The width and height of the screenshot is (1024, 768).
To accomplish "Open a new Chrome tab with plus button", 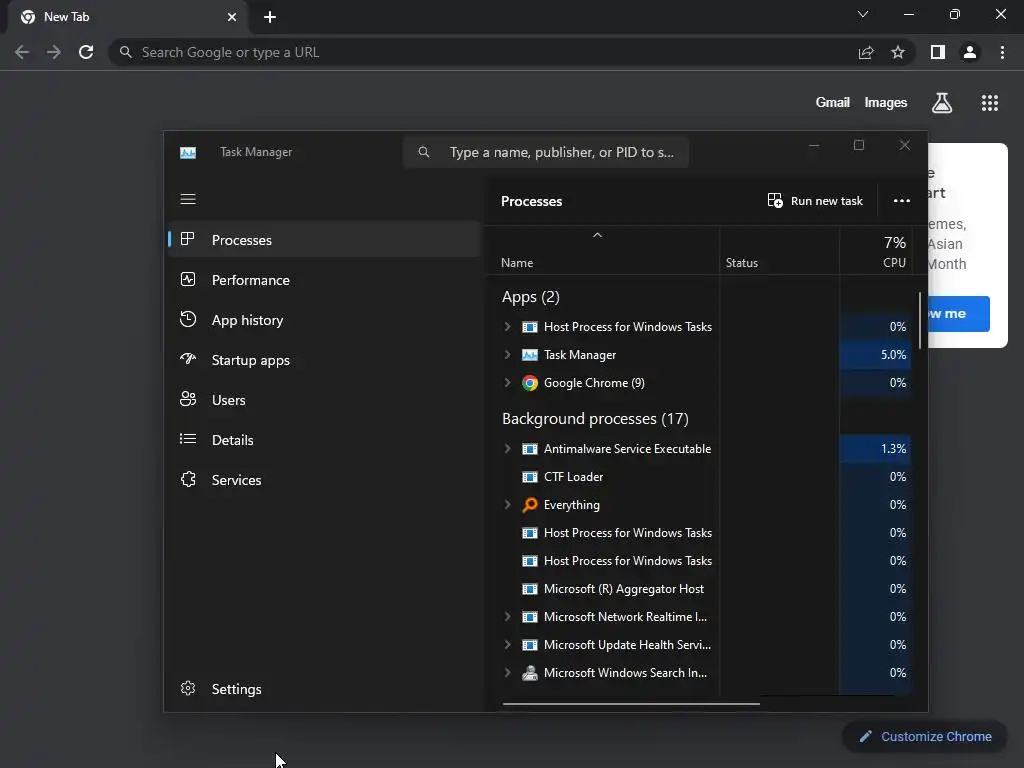I will (270, 18).
